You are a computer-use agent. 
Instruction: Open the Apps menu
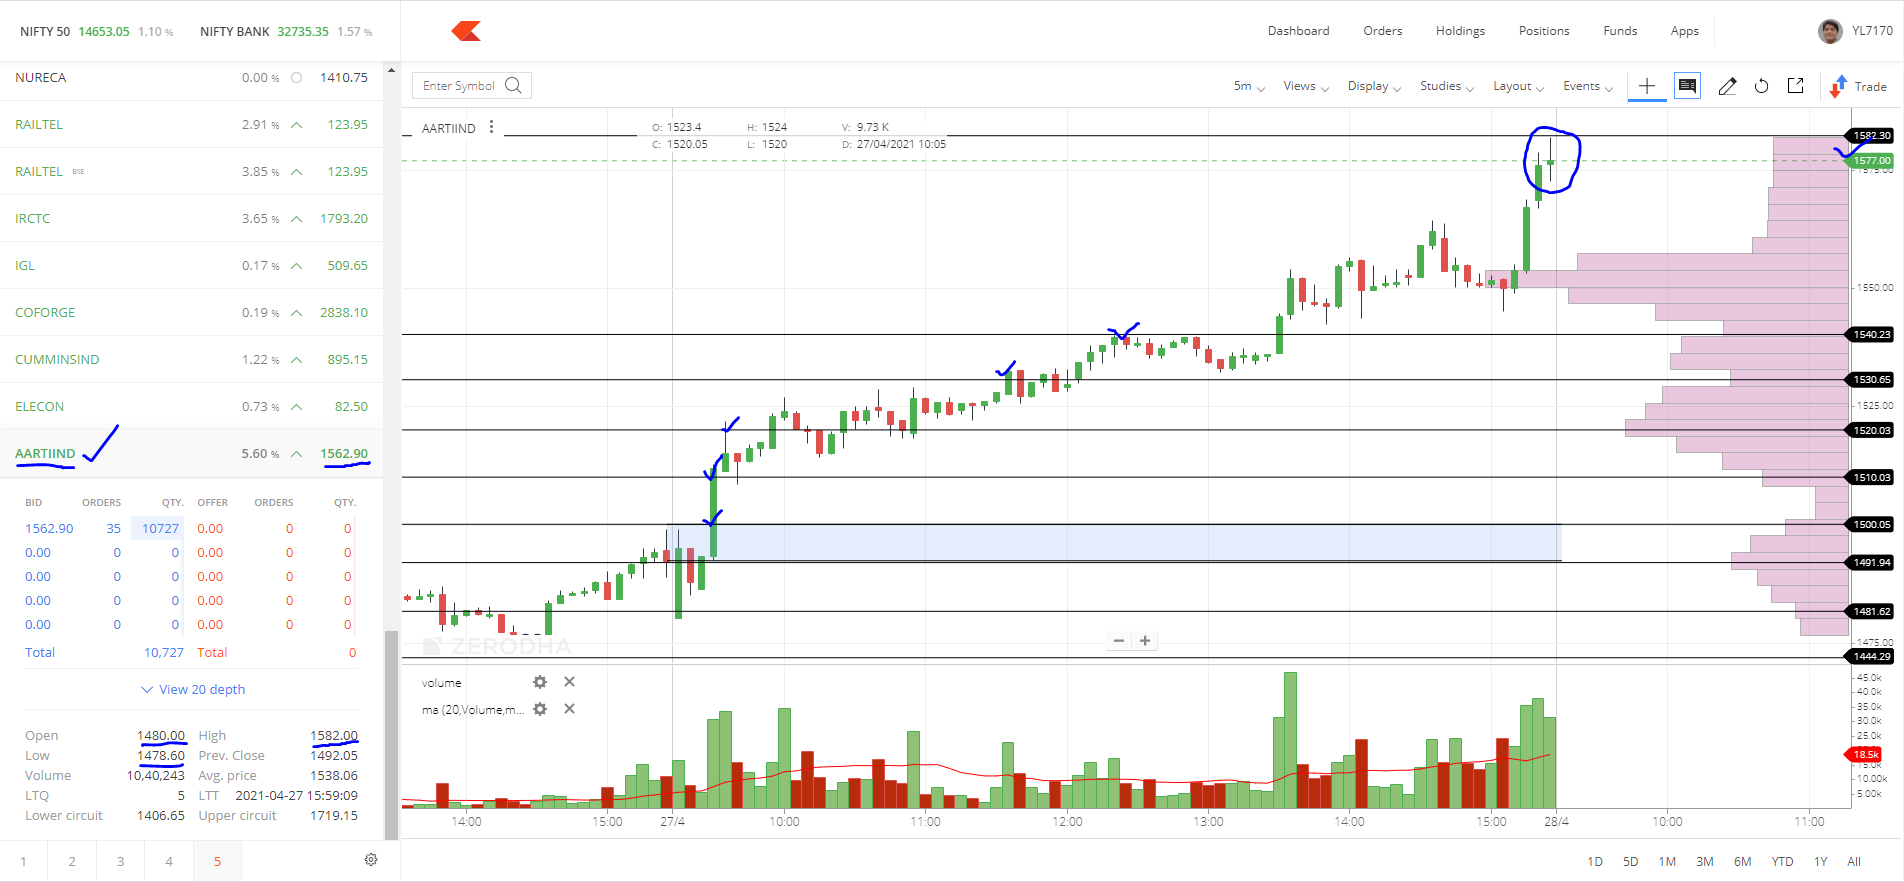pos(1684,31)
